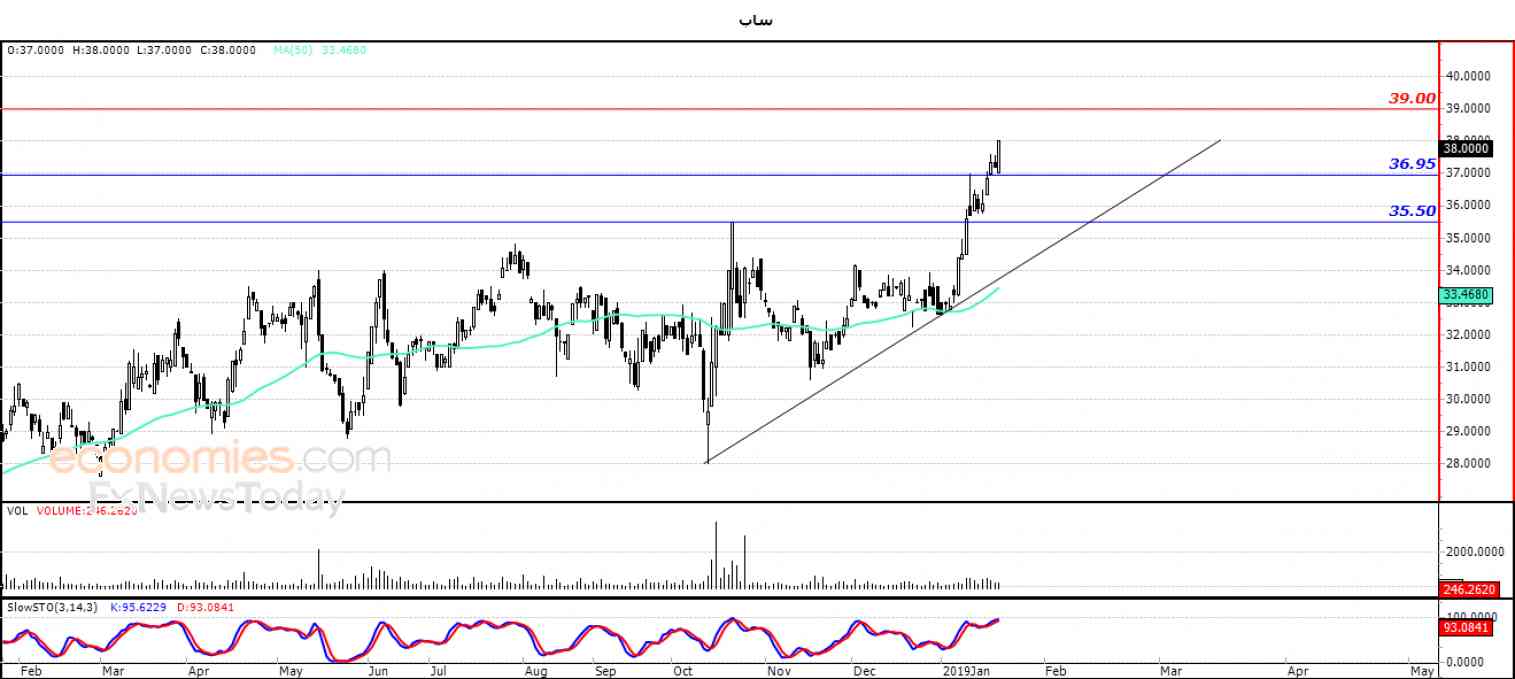Select the L:37.0000 low price readout
Image resolution: width=1515 pixels, height=679 pixels.
164,50
